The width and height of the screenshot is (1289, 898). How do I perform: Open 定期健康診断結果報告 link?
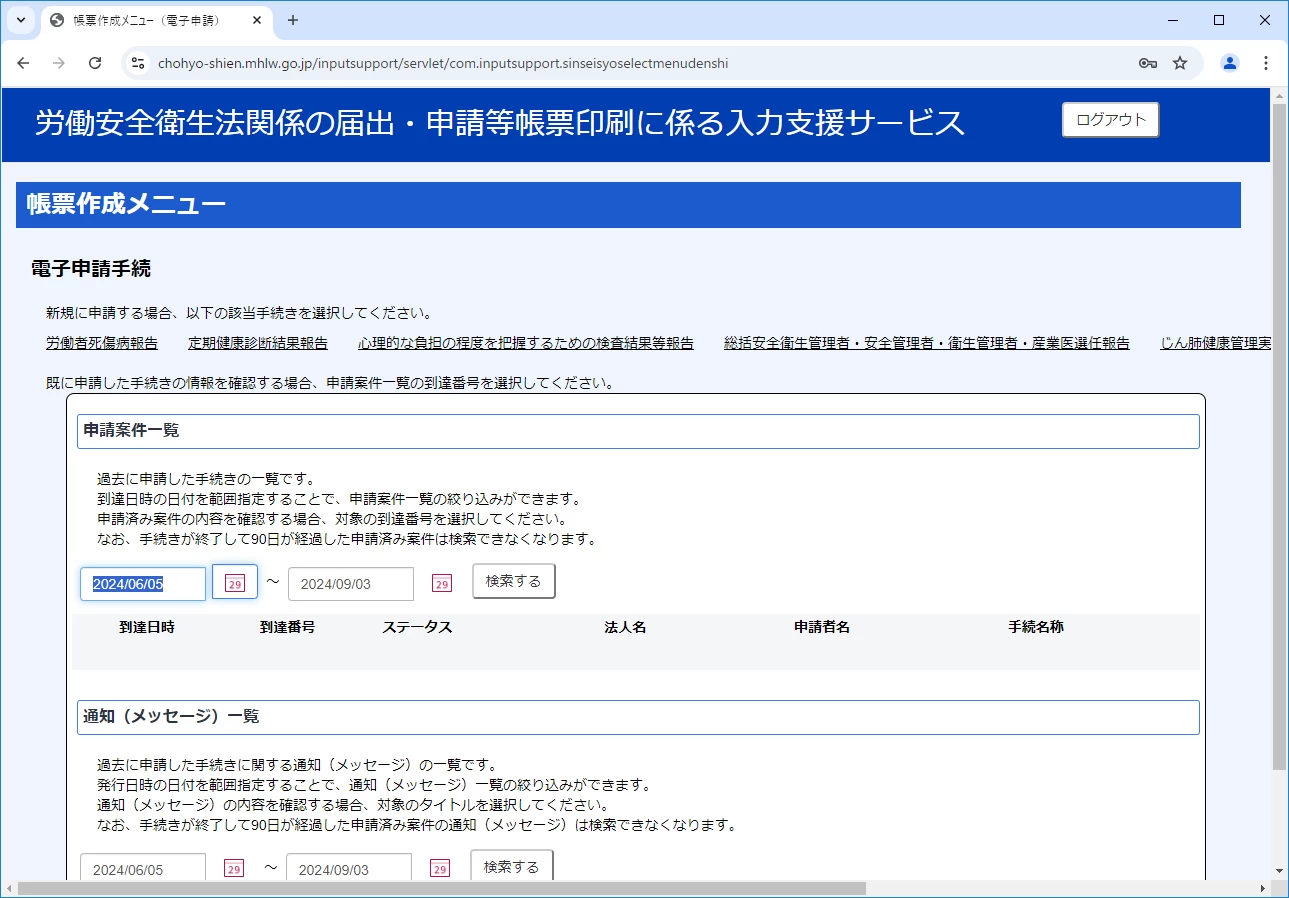(258, 343)
